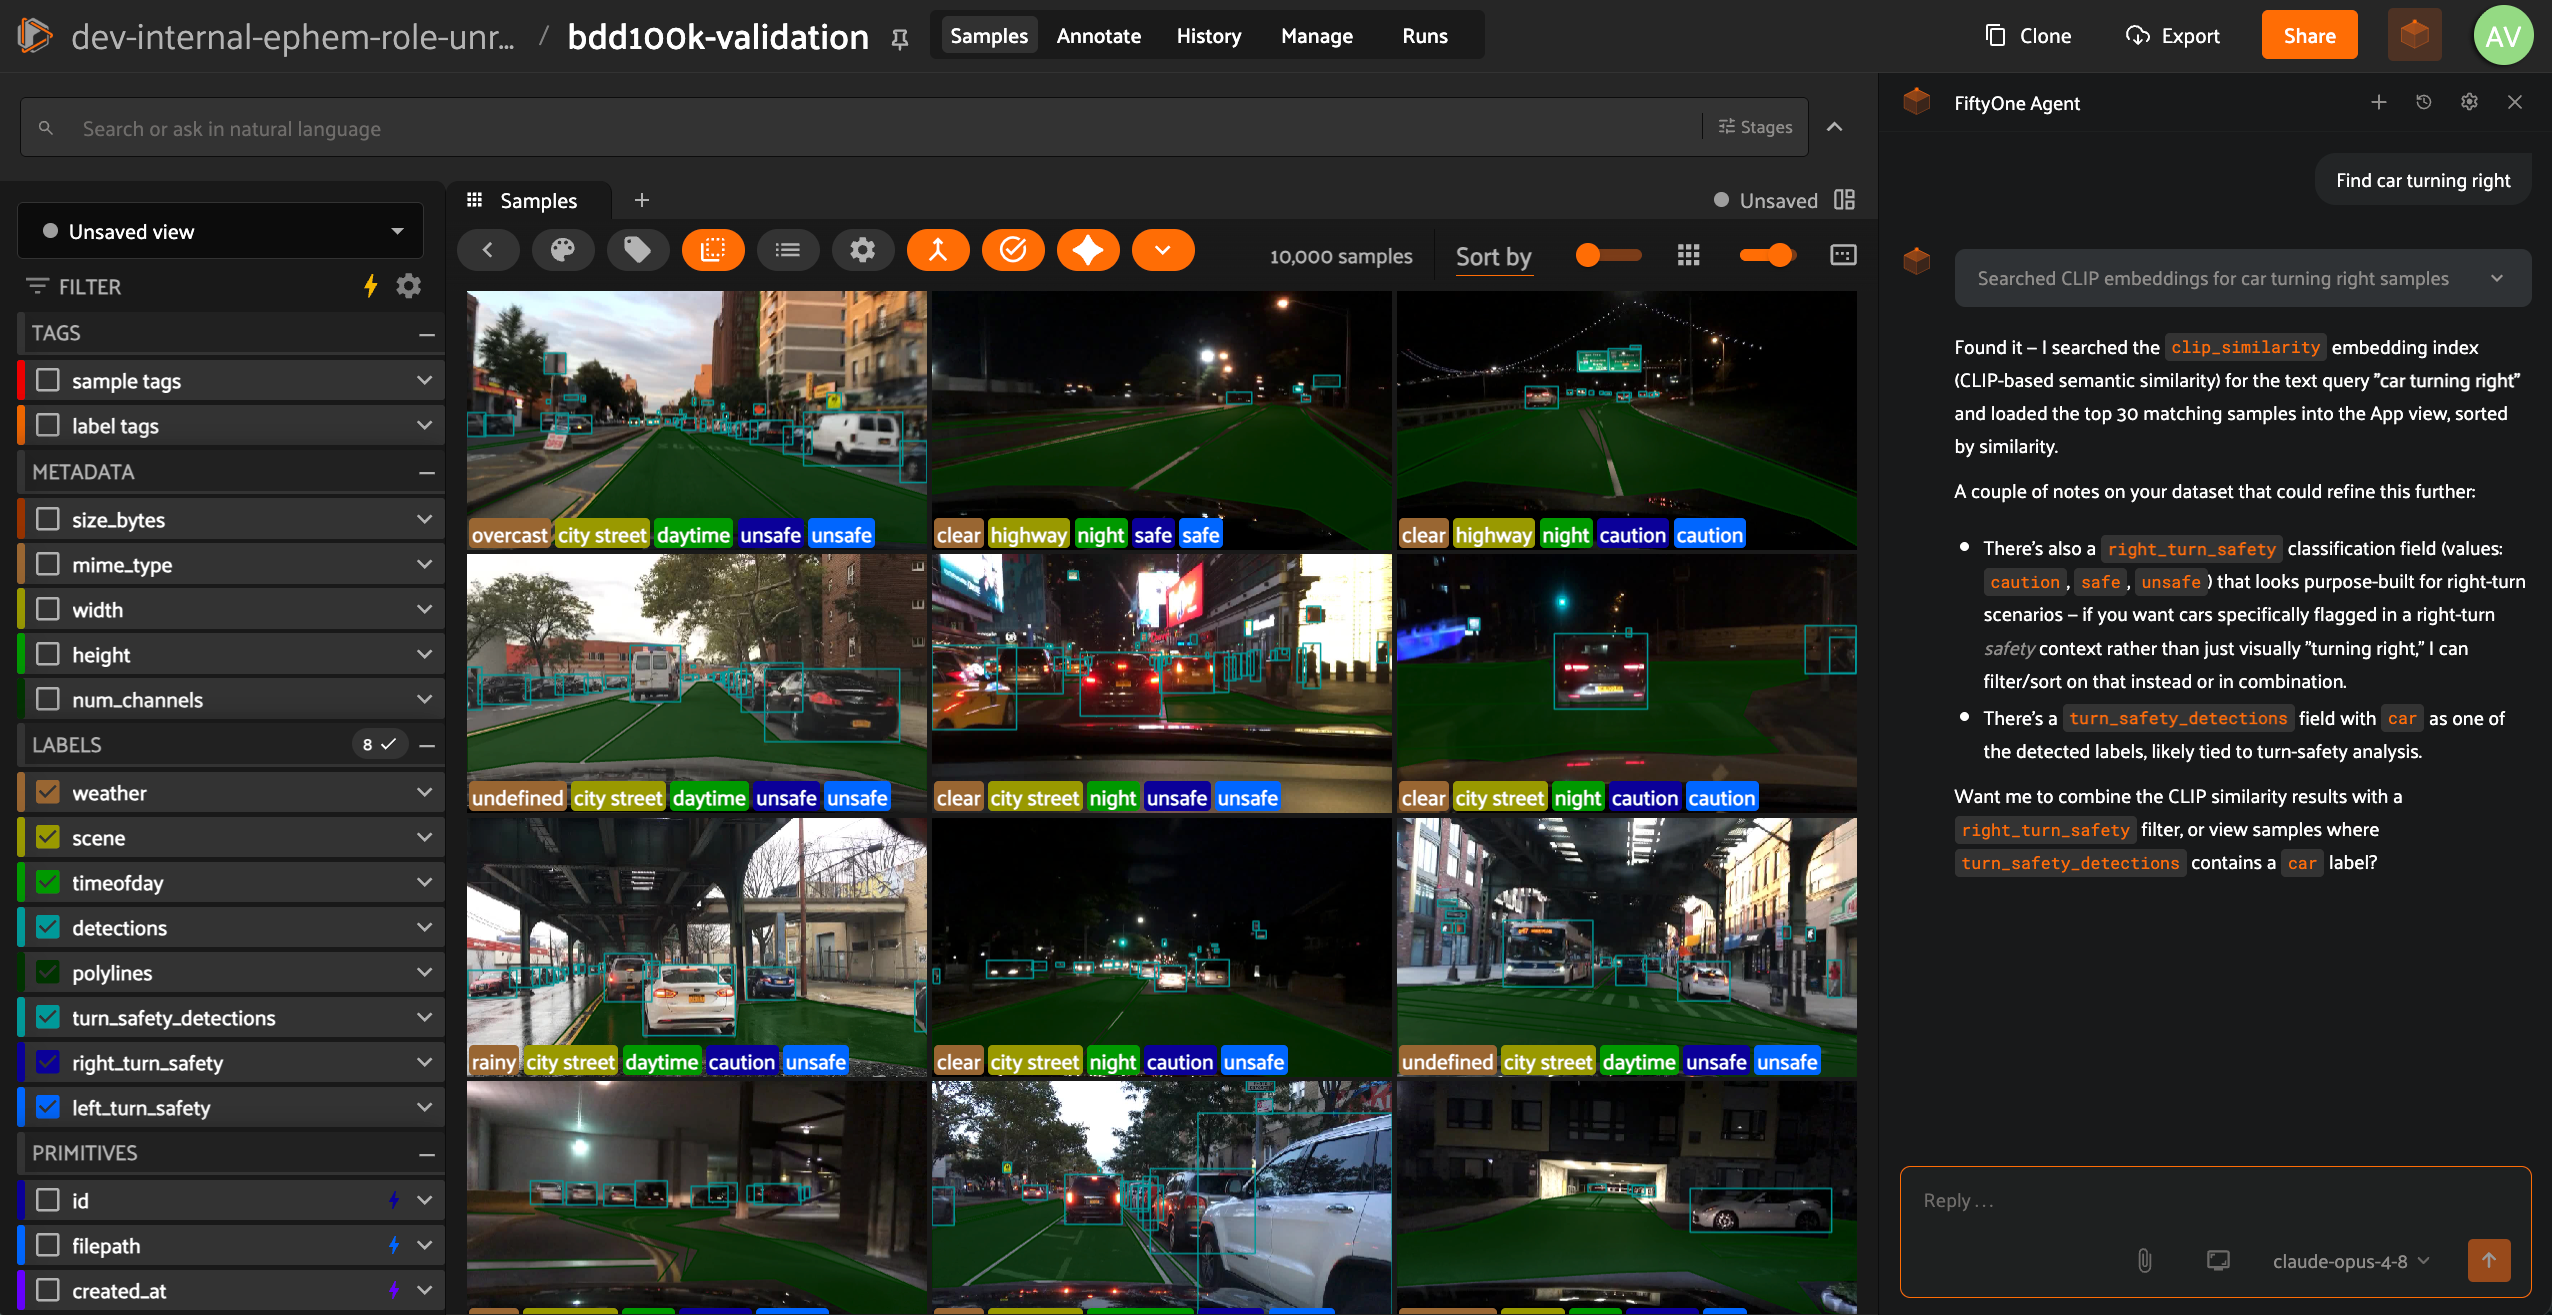Expand the Searched CLIP embeddings step

coord(2243,278)
